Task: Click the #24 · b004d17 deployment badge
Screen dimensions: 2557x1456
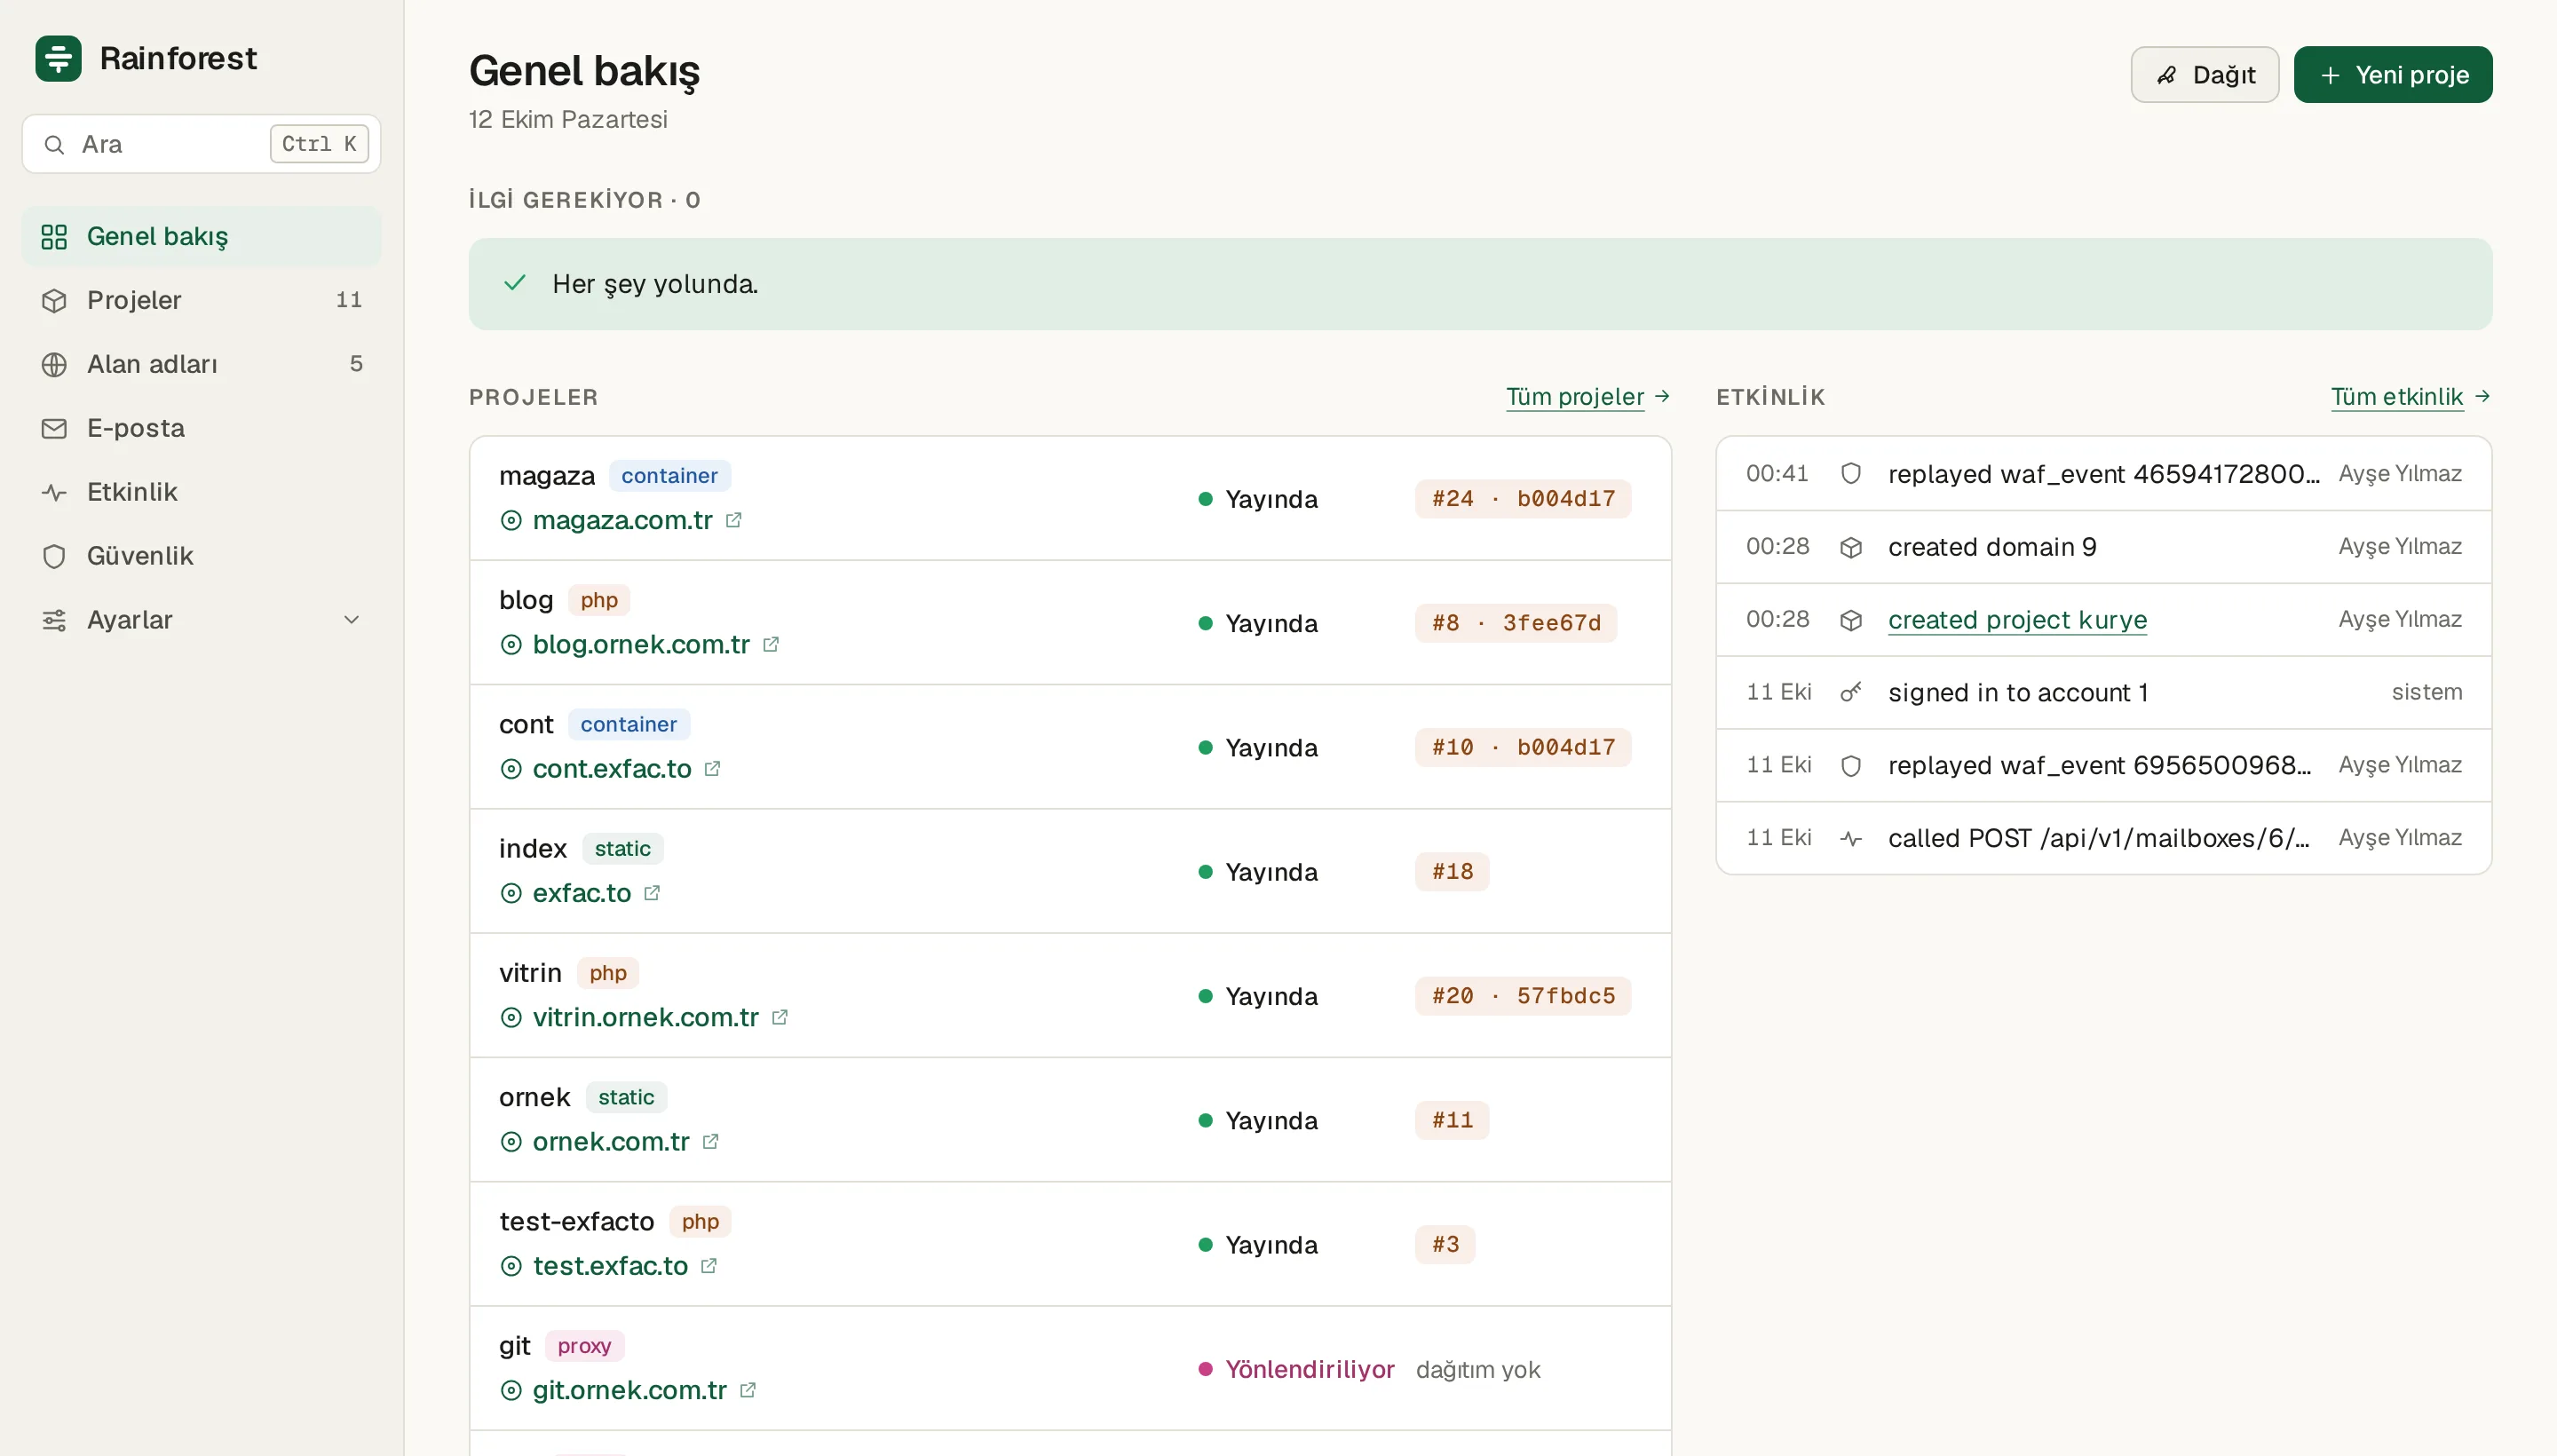Action: (x=1523, y=499)
